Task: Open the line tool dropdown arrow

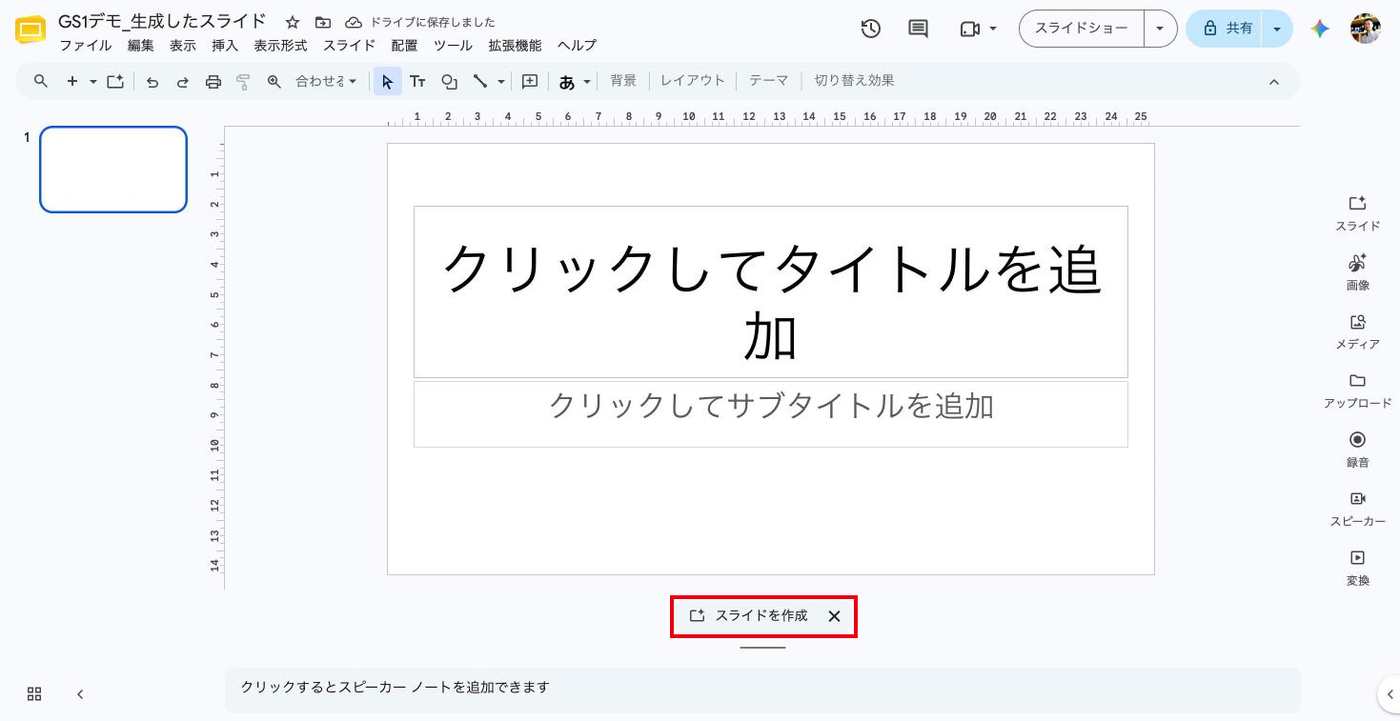Action: tap(501, 82)
